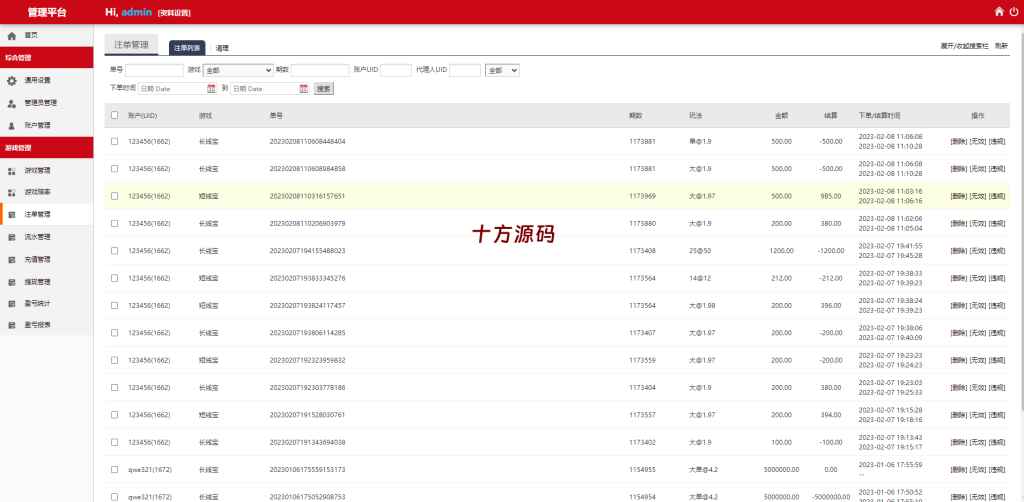
Task: Open 提现管理 via its sidebar icon
Action: (11, 282)
